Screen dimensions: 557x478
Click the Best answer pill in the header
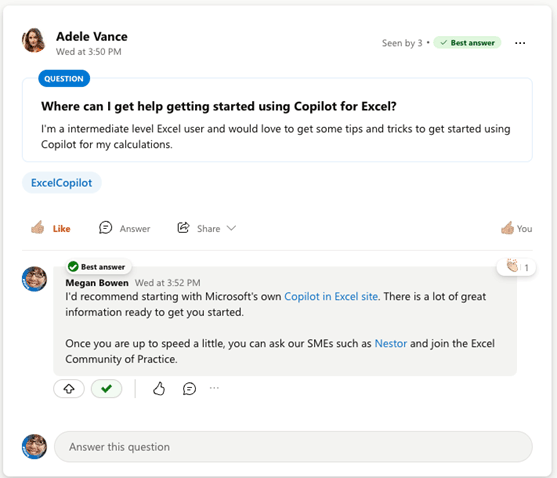(467, 43)
